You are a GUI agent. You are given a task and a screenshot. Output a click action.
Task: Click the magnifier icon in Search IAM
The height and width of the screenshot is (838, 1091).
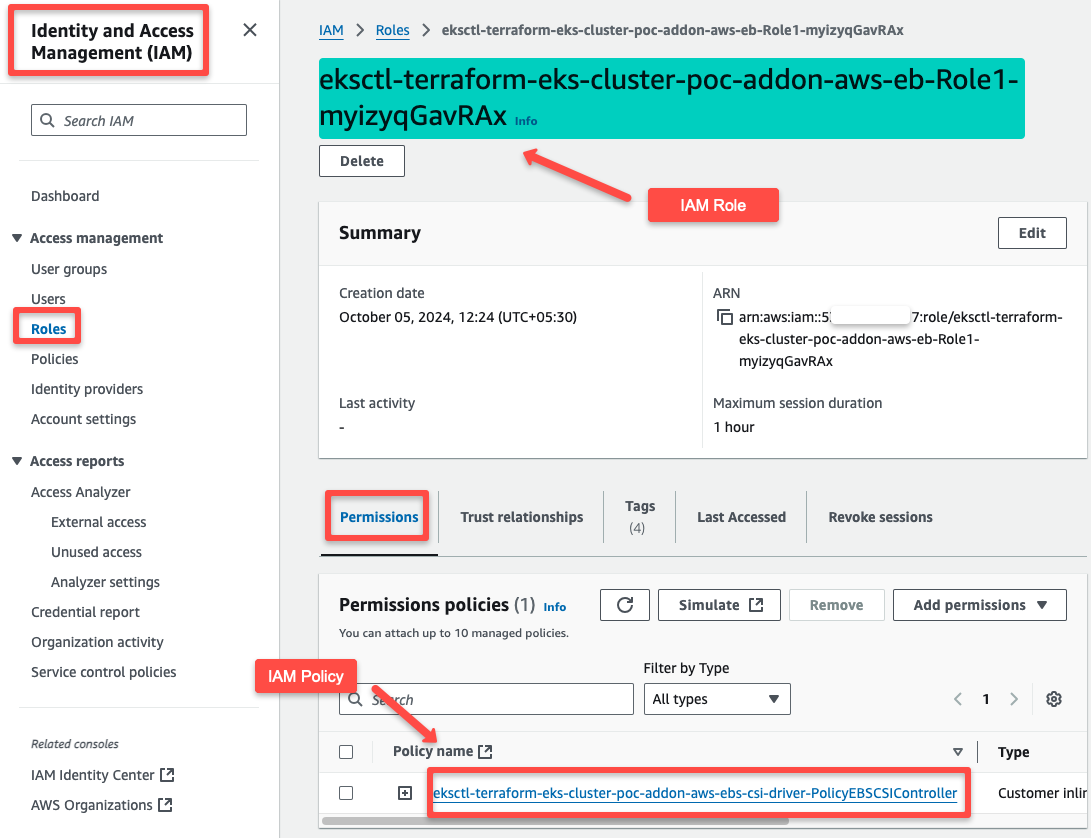(x=47, y=119)
